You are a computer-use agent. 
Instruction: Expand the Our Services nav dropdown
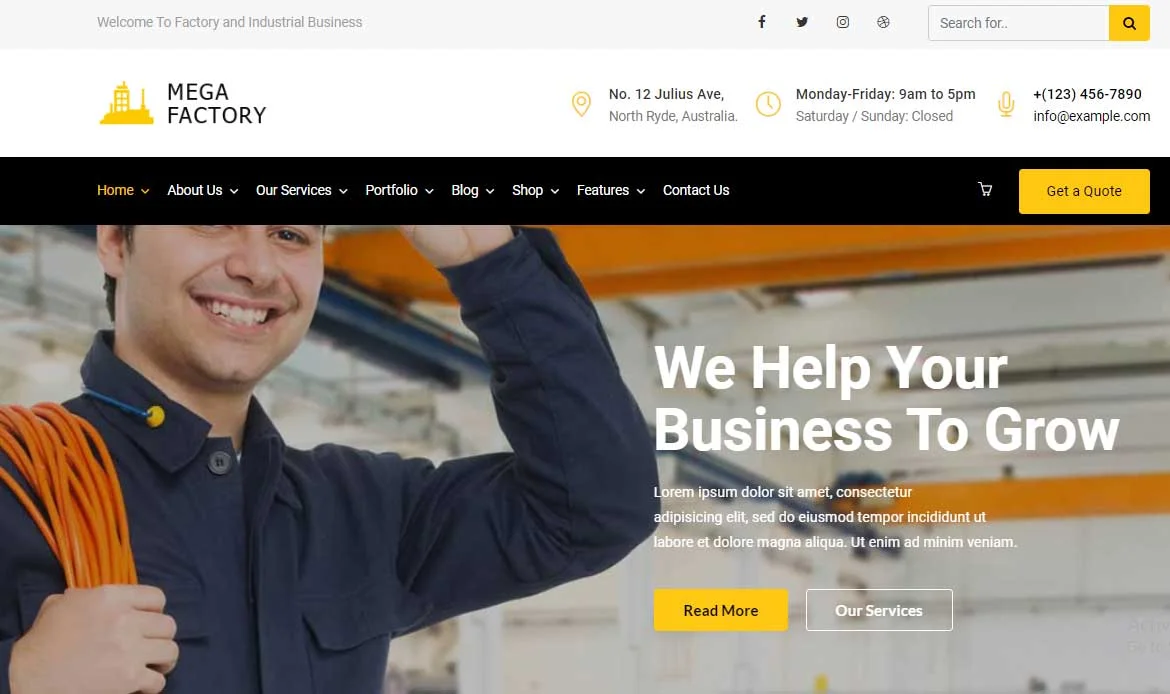[301, 190]
